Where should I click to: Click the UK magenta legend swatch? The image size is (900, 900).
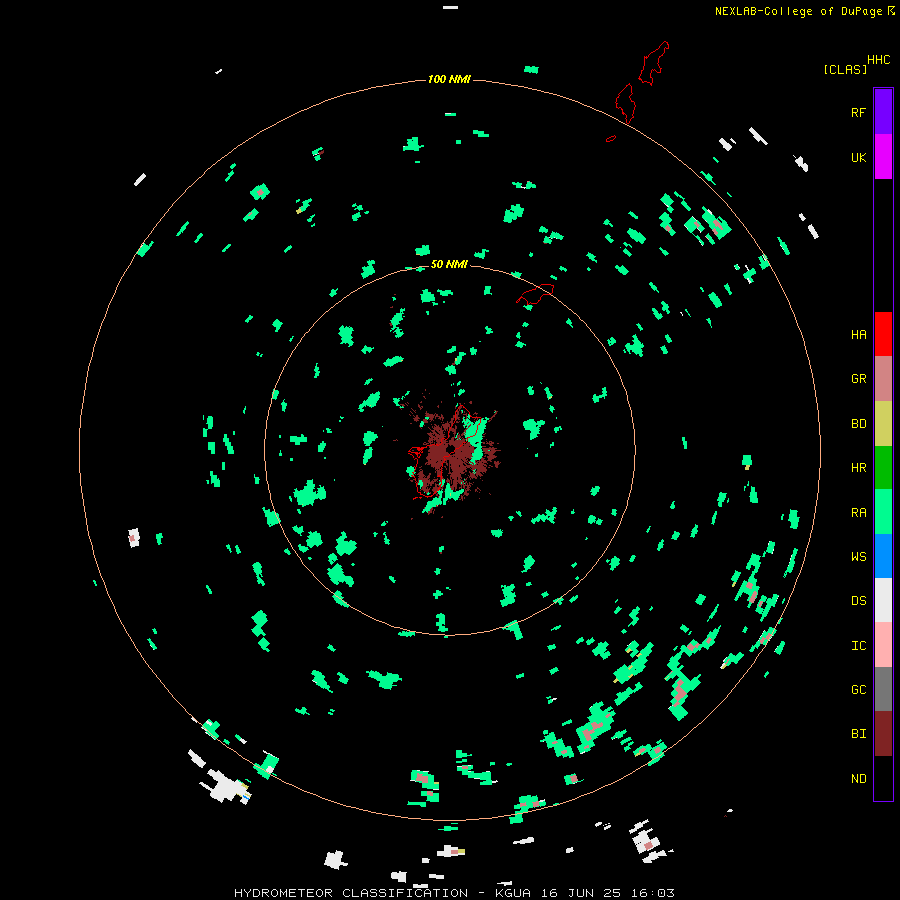coord(883,157)
